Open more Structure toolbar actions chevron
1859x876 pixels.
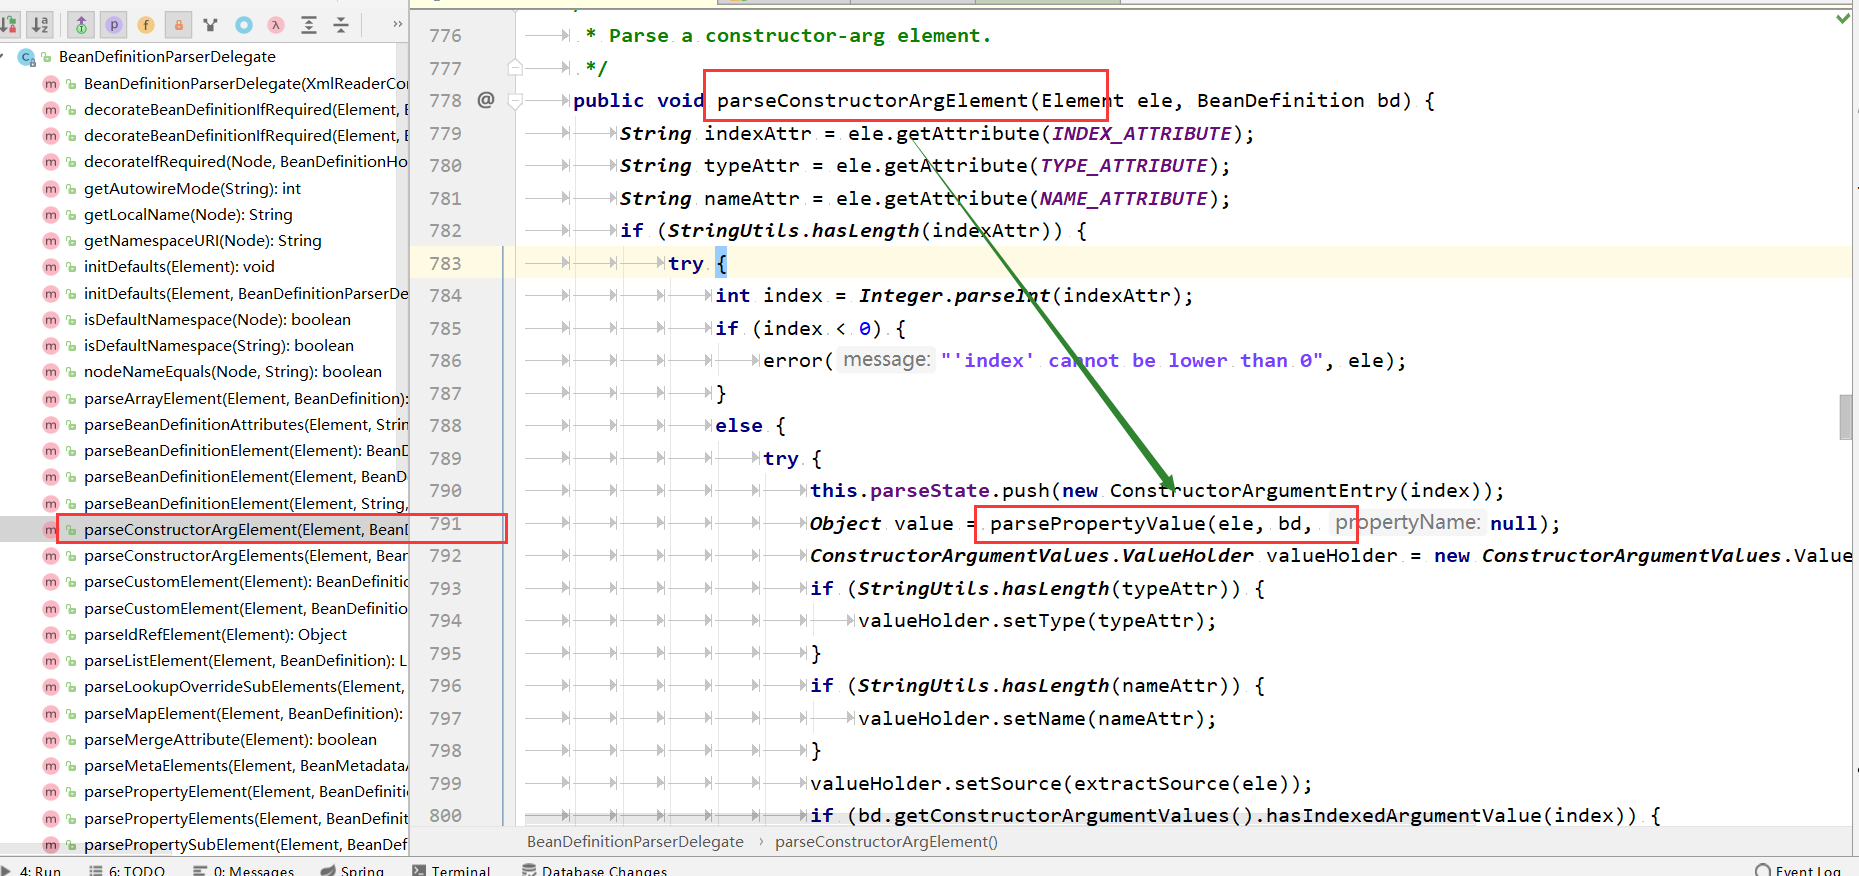pyautogui.click(x=398, y=24)
